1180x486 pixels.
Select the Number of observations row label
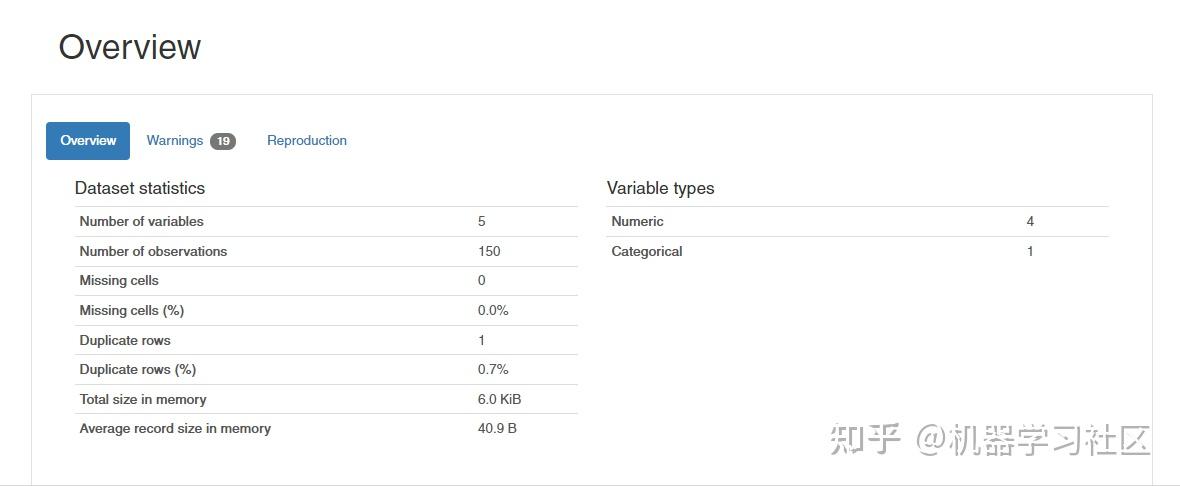coord(153,251)
